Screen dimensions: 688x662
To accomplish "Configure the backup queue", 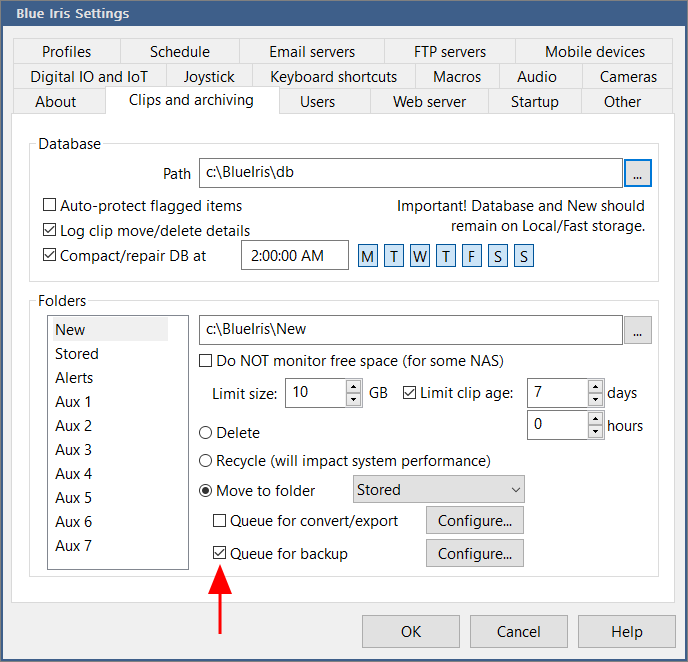I will coord(474,553).
